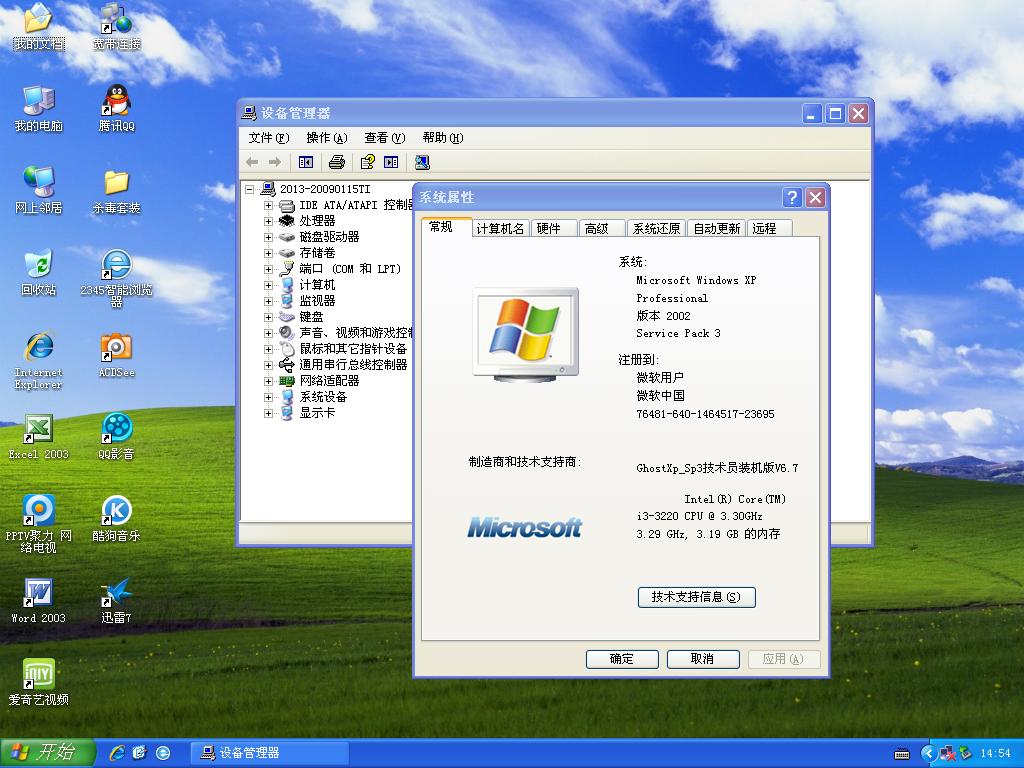The width and height of the screenshot is (1024, 768).
Task: Open the 操作(A) menu
Action: [327, 138]
